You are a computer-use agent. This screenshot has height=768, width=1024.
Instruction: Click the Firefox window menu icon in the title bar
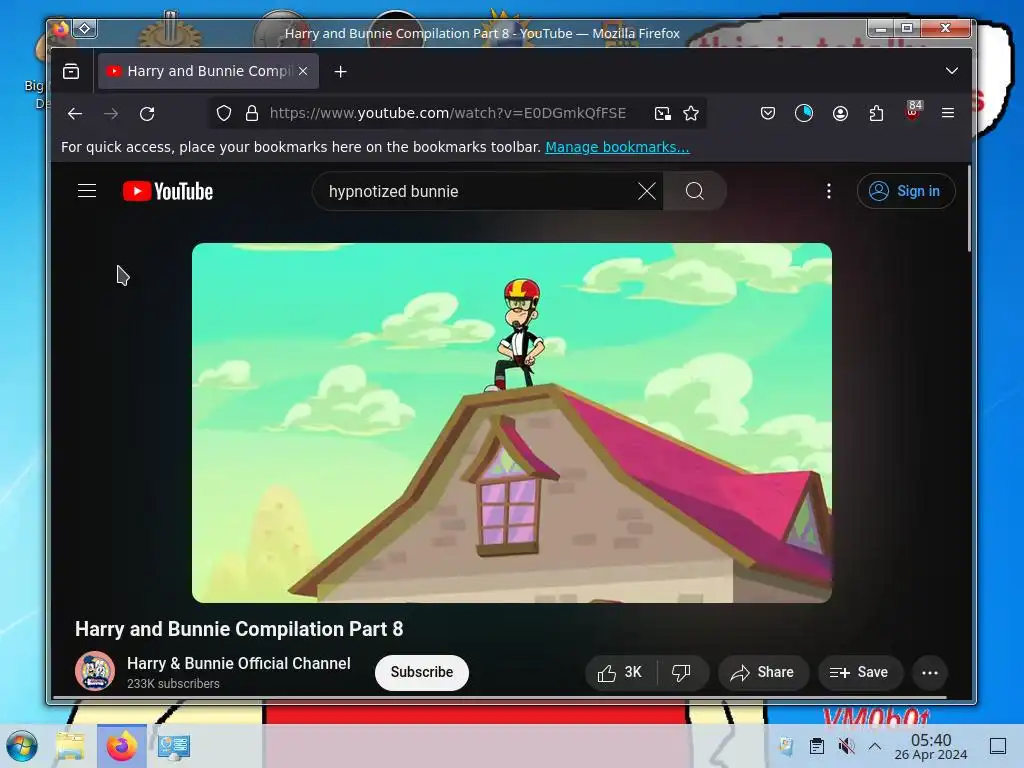[x=60, y=29]
